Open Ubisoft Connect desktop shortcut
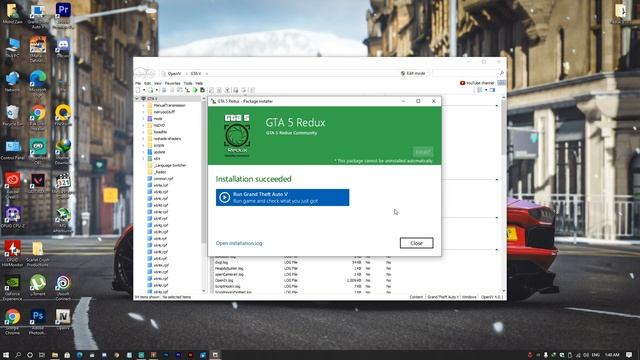Viewport: 640px width, 360px height. 63,288
